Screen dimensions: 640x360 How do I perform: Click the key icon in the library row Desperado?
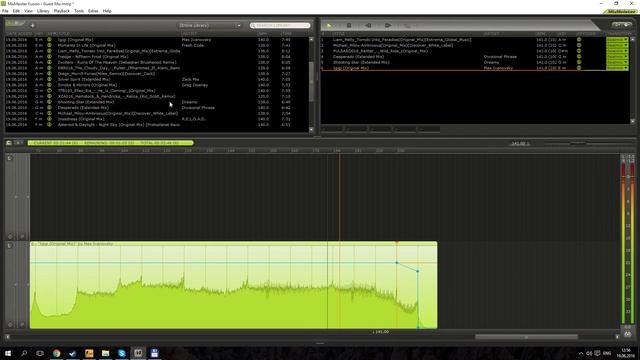coord(49,108)
